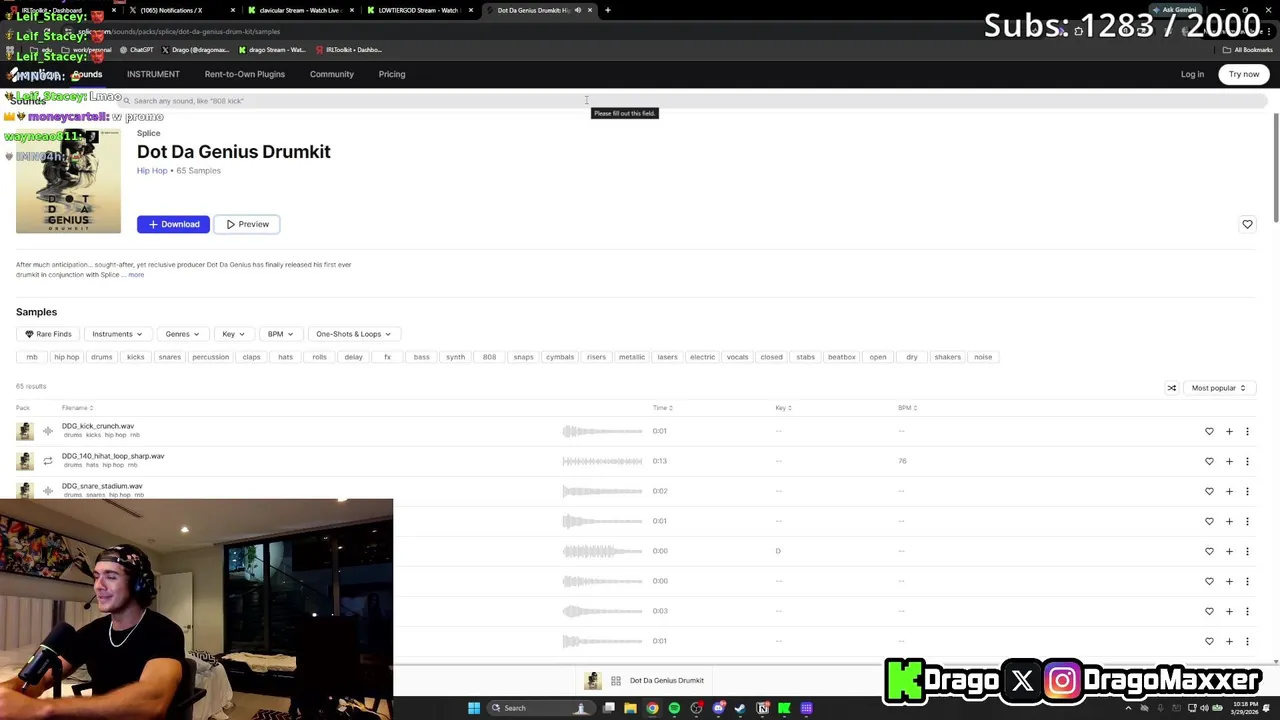Expand the Key filter dropdown
Screen dimensions: 1280x720
(233, 334)
